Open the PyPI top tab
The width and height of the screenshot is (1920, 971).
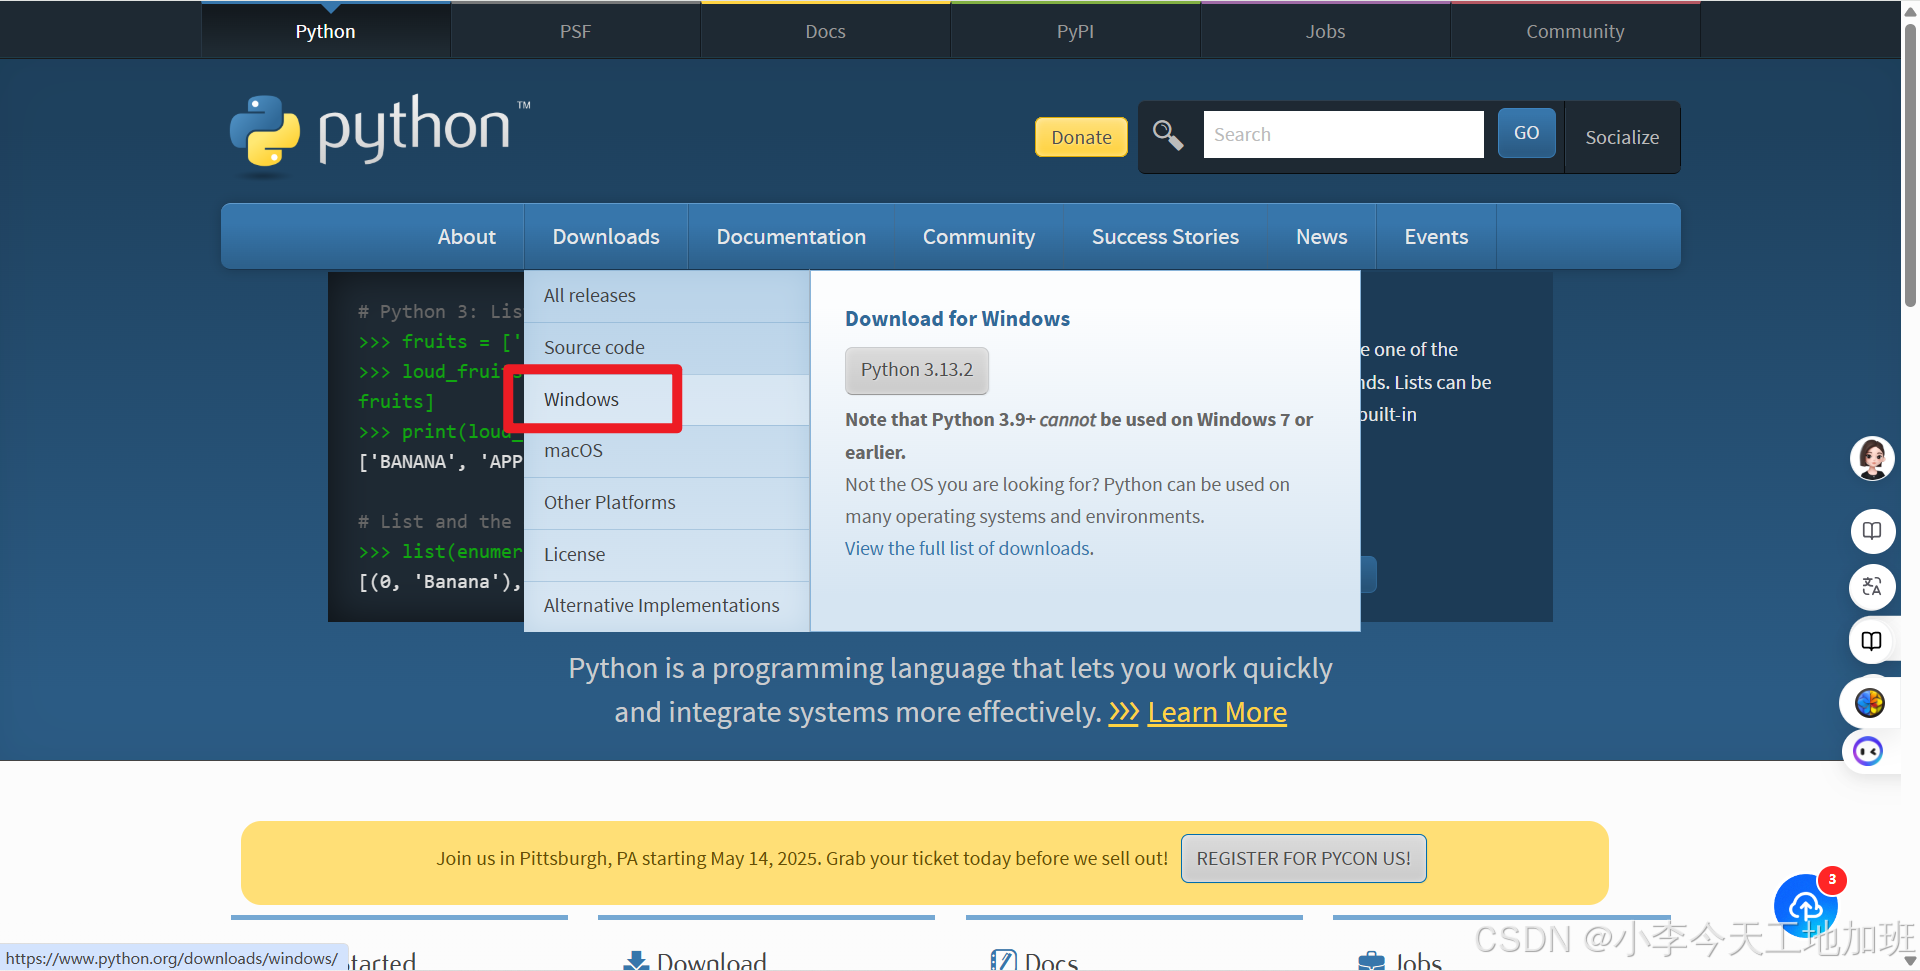[1075, 31]
